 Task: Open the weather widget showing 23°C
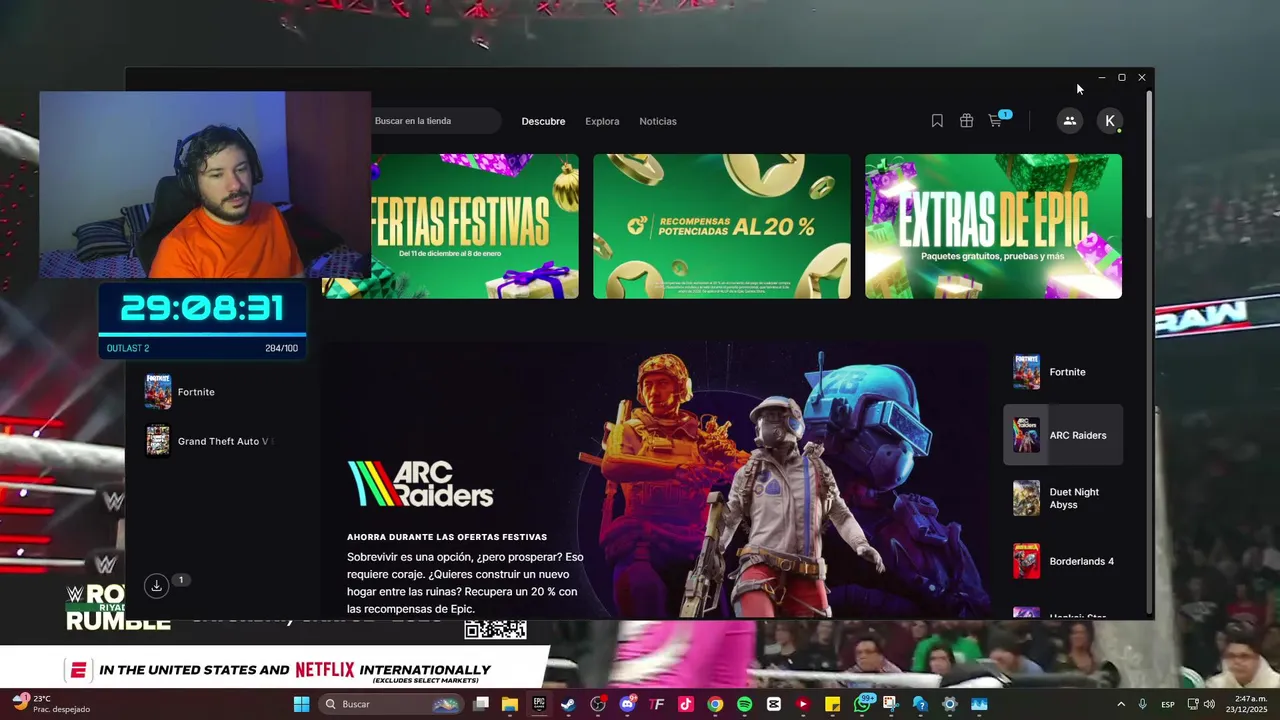(52, 704)
